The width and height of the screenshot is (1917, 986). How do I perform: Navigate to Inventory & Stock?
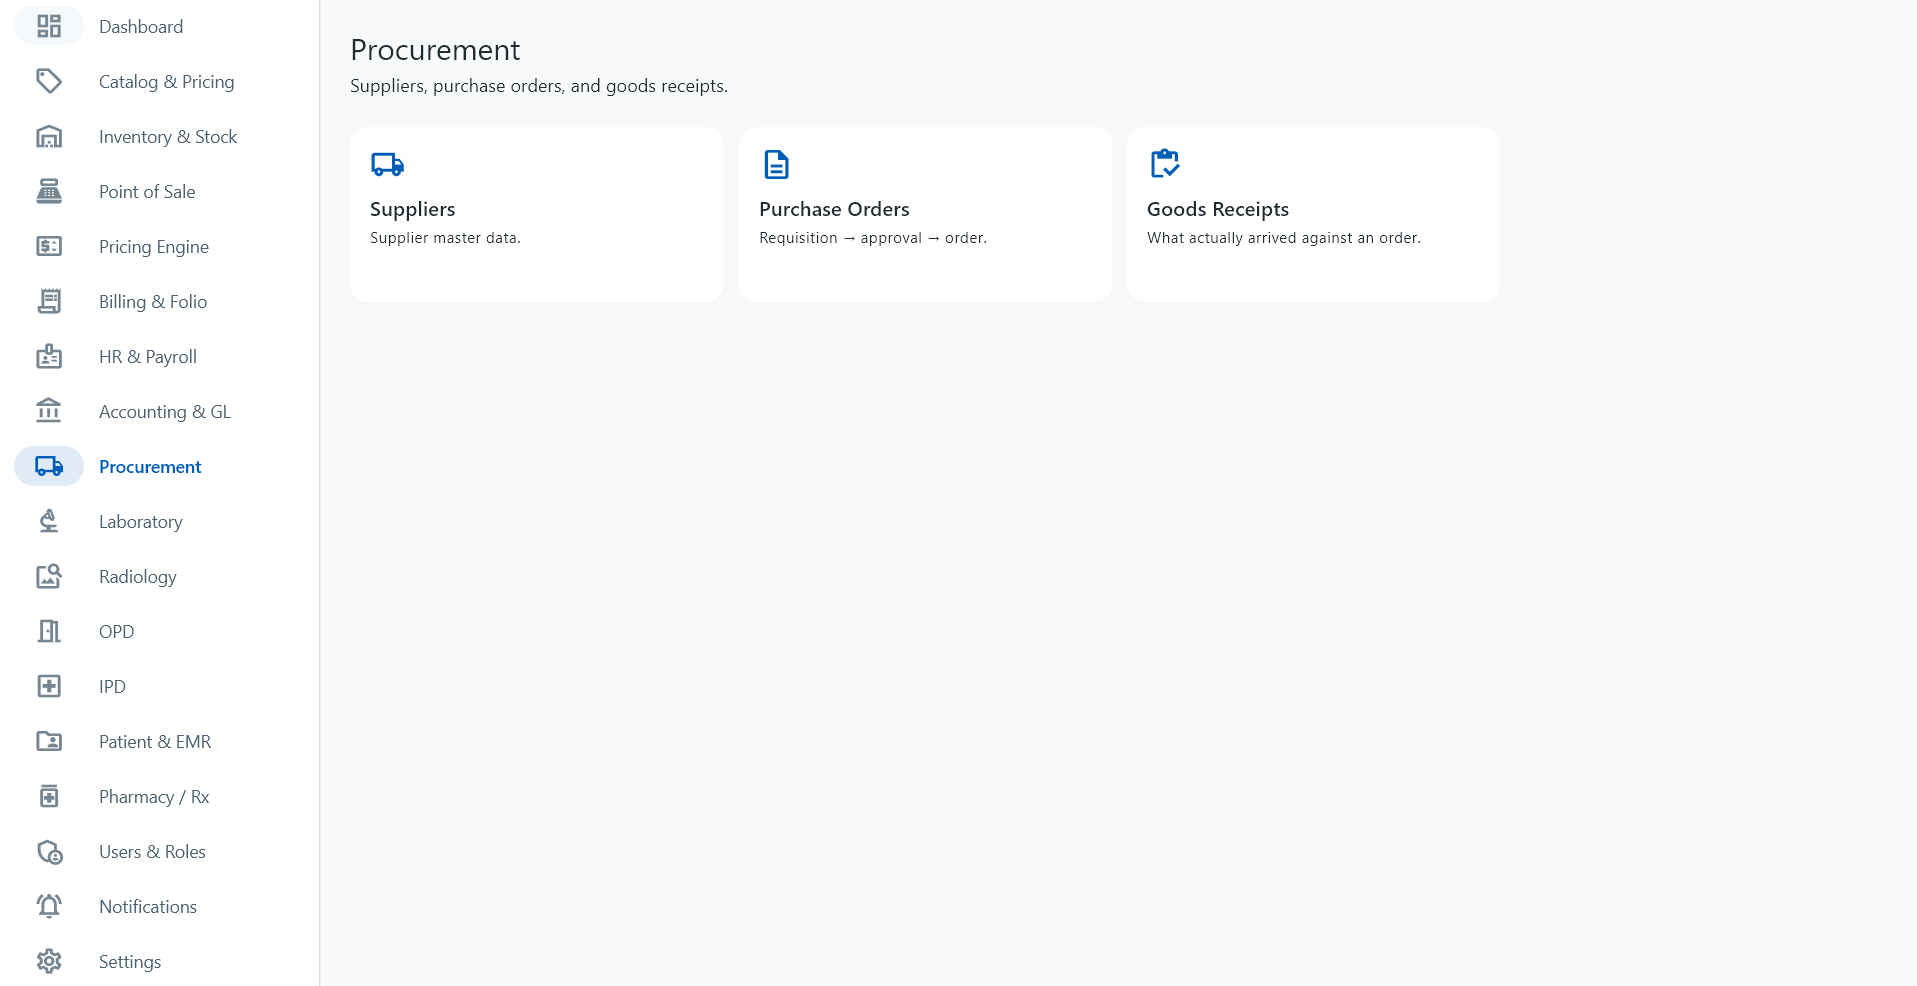coord(168,137)
